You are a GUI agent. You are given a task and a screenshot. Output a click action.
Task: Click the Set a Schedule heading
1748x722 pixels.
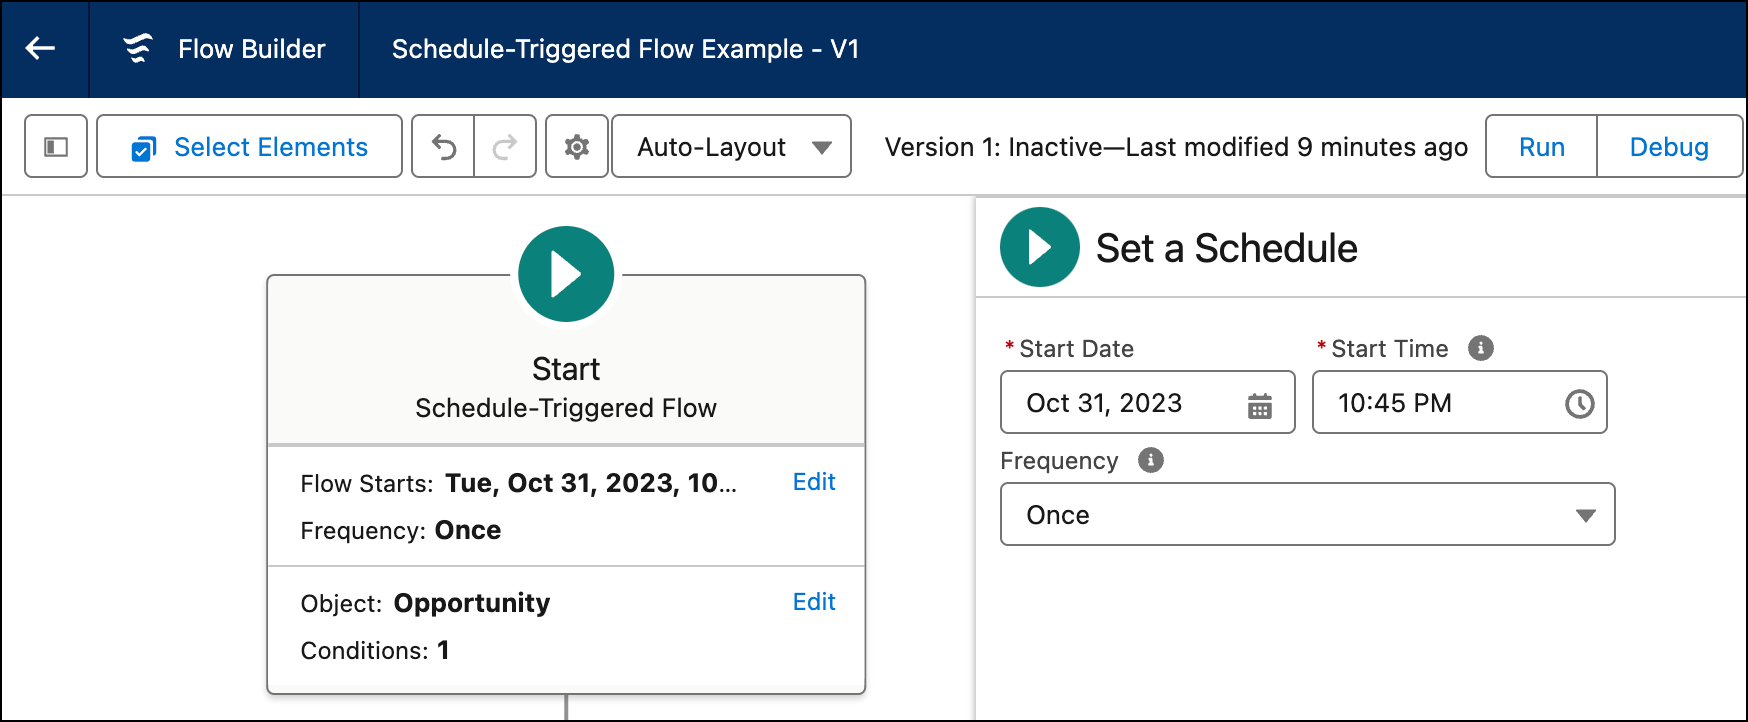[x=1227, y=248]
